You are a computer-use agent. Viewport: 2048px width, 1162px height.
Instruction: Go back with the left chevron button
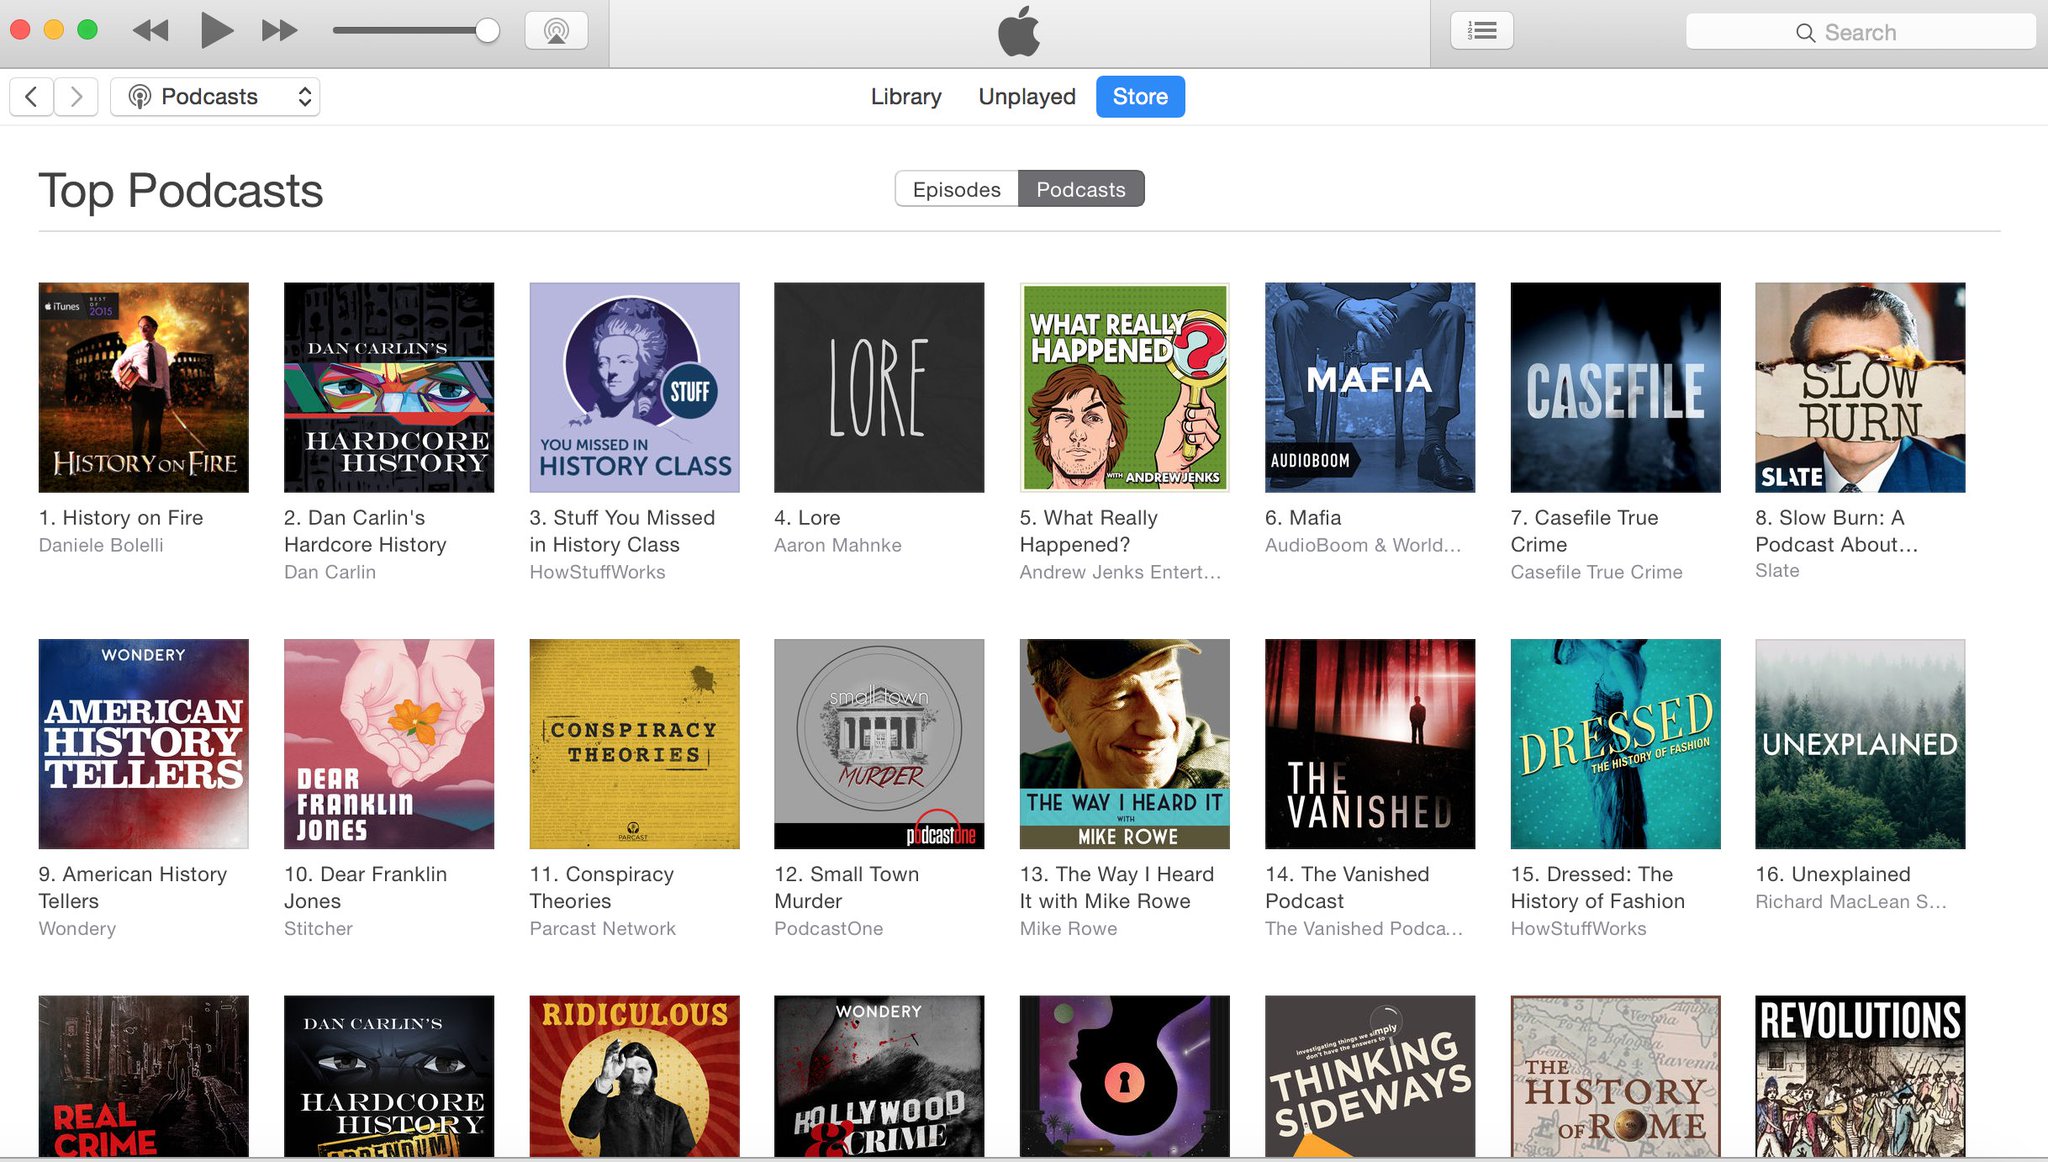pyautogui.click(x=31, y=97)
